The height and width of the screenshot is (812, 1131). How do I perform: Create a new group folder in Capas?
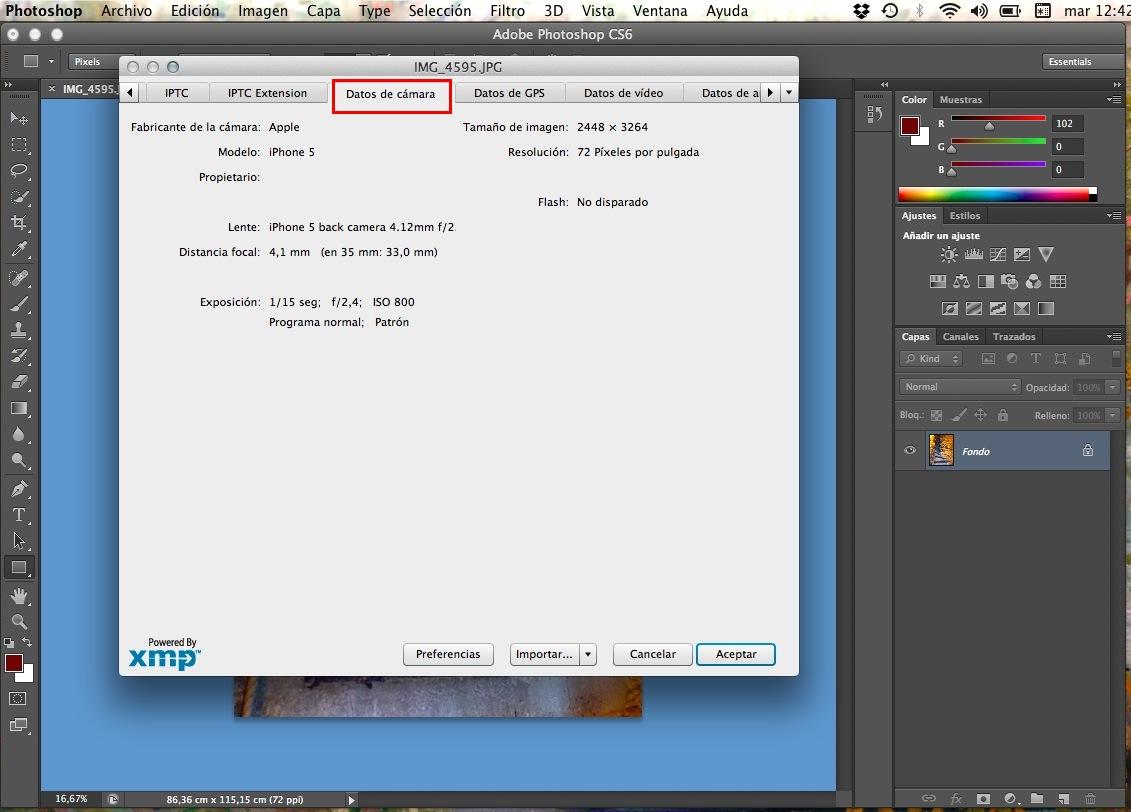[1036, 798]
